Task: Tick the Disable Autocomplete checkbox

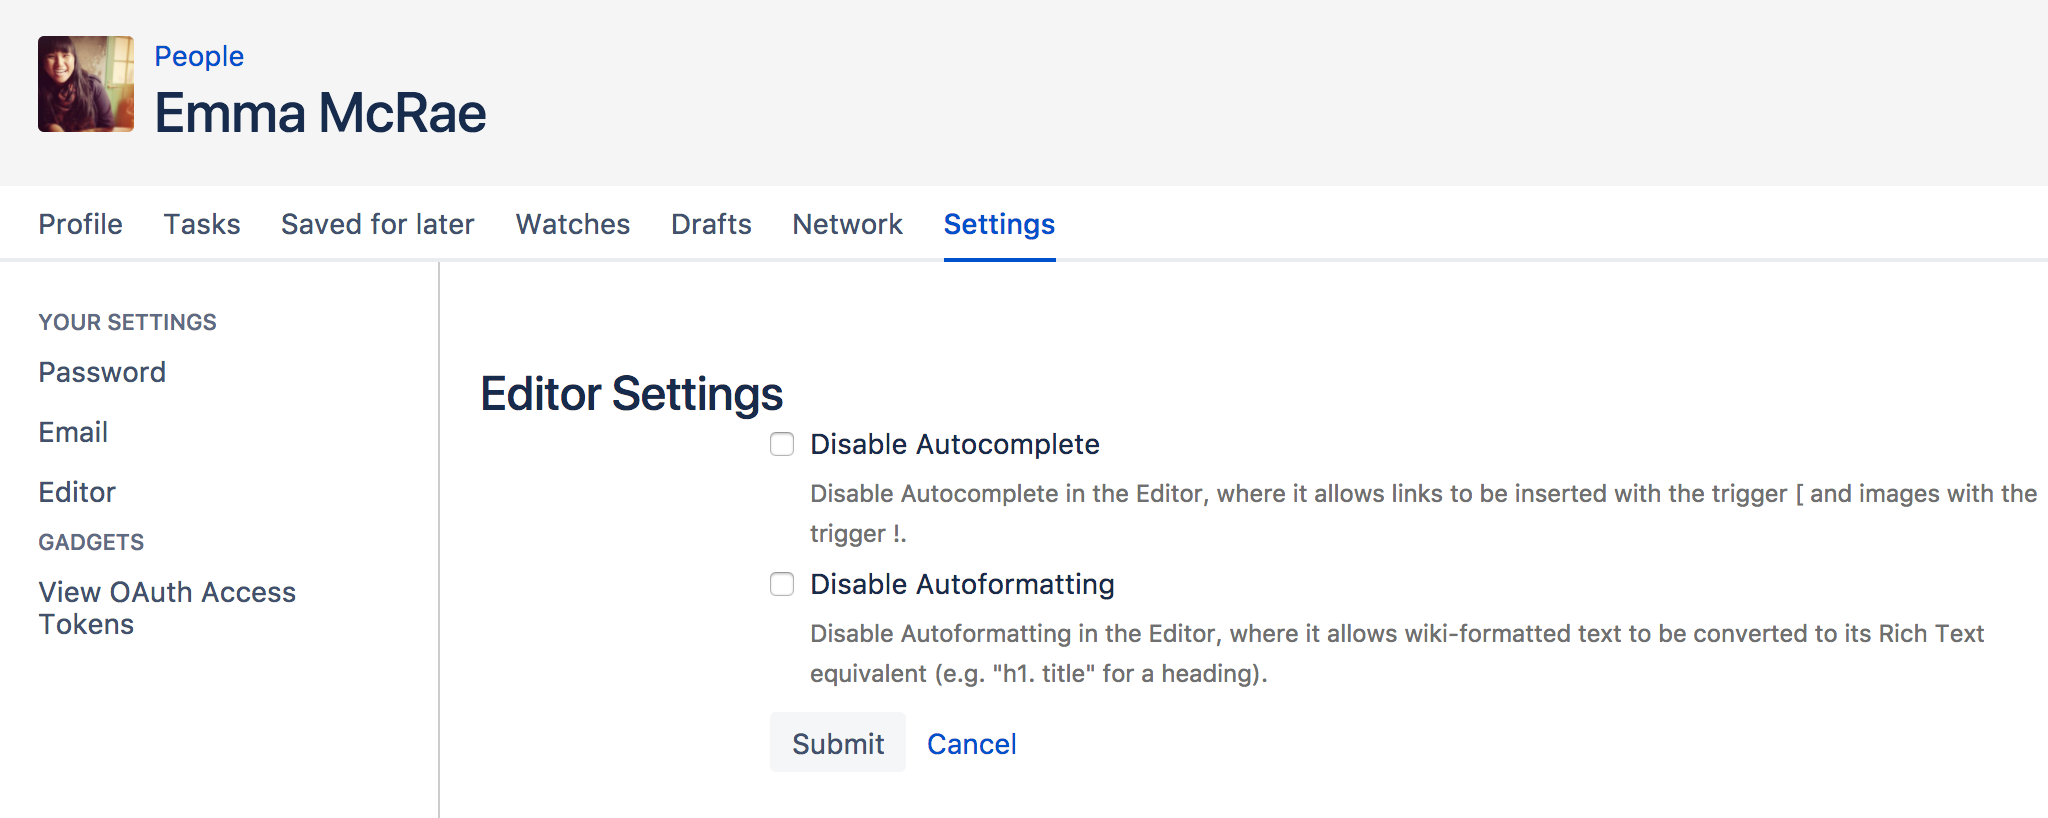Action: click(x=782, y=444)
